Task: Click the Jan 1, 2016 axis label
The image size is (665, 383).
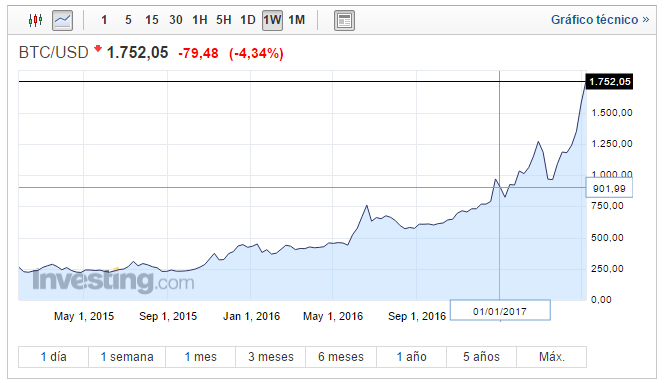Action: [x=251, y=316]
